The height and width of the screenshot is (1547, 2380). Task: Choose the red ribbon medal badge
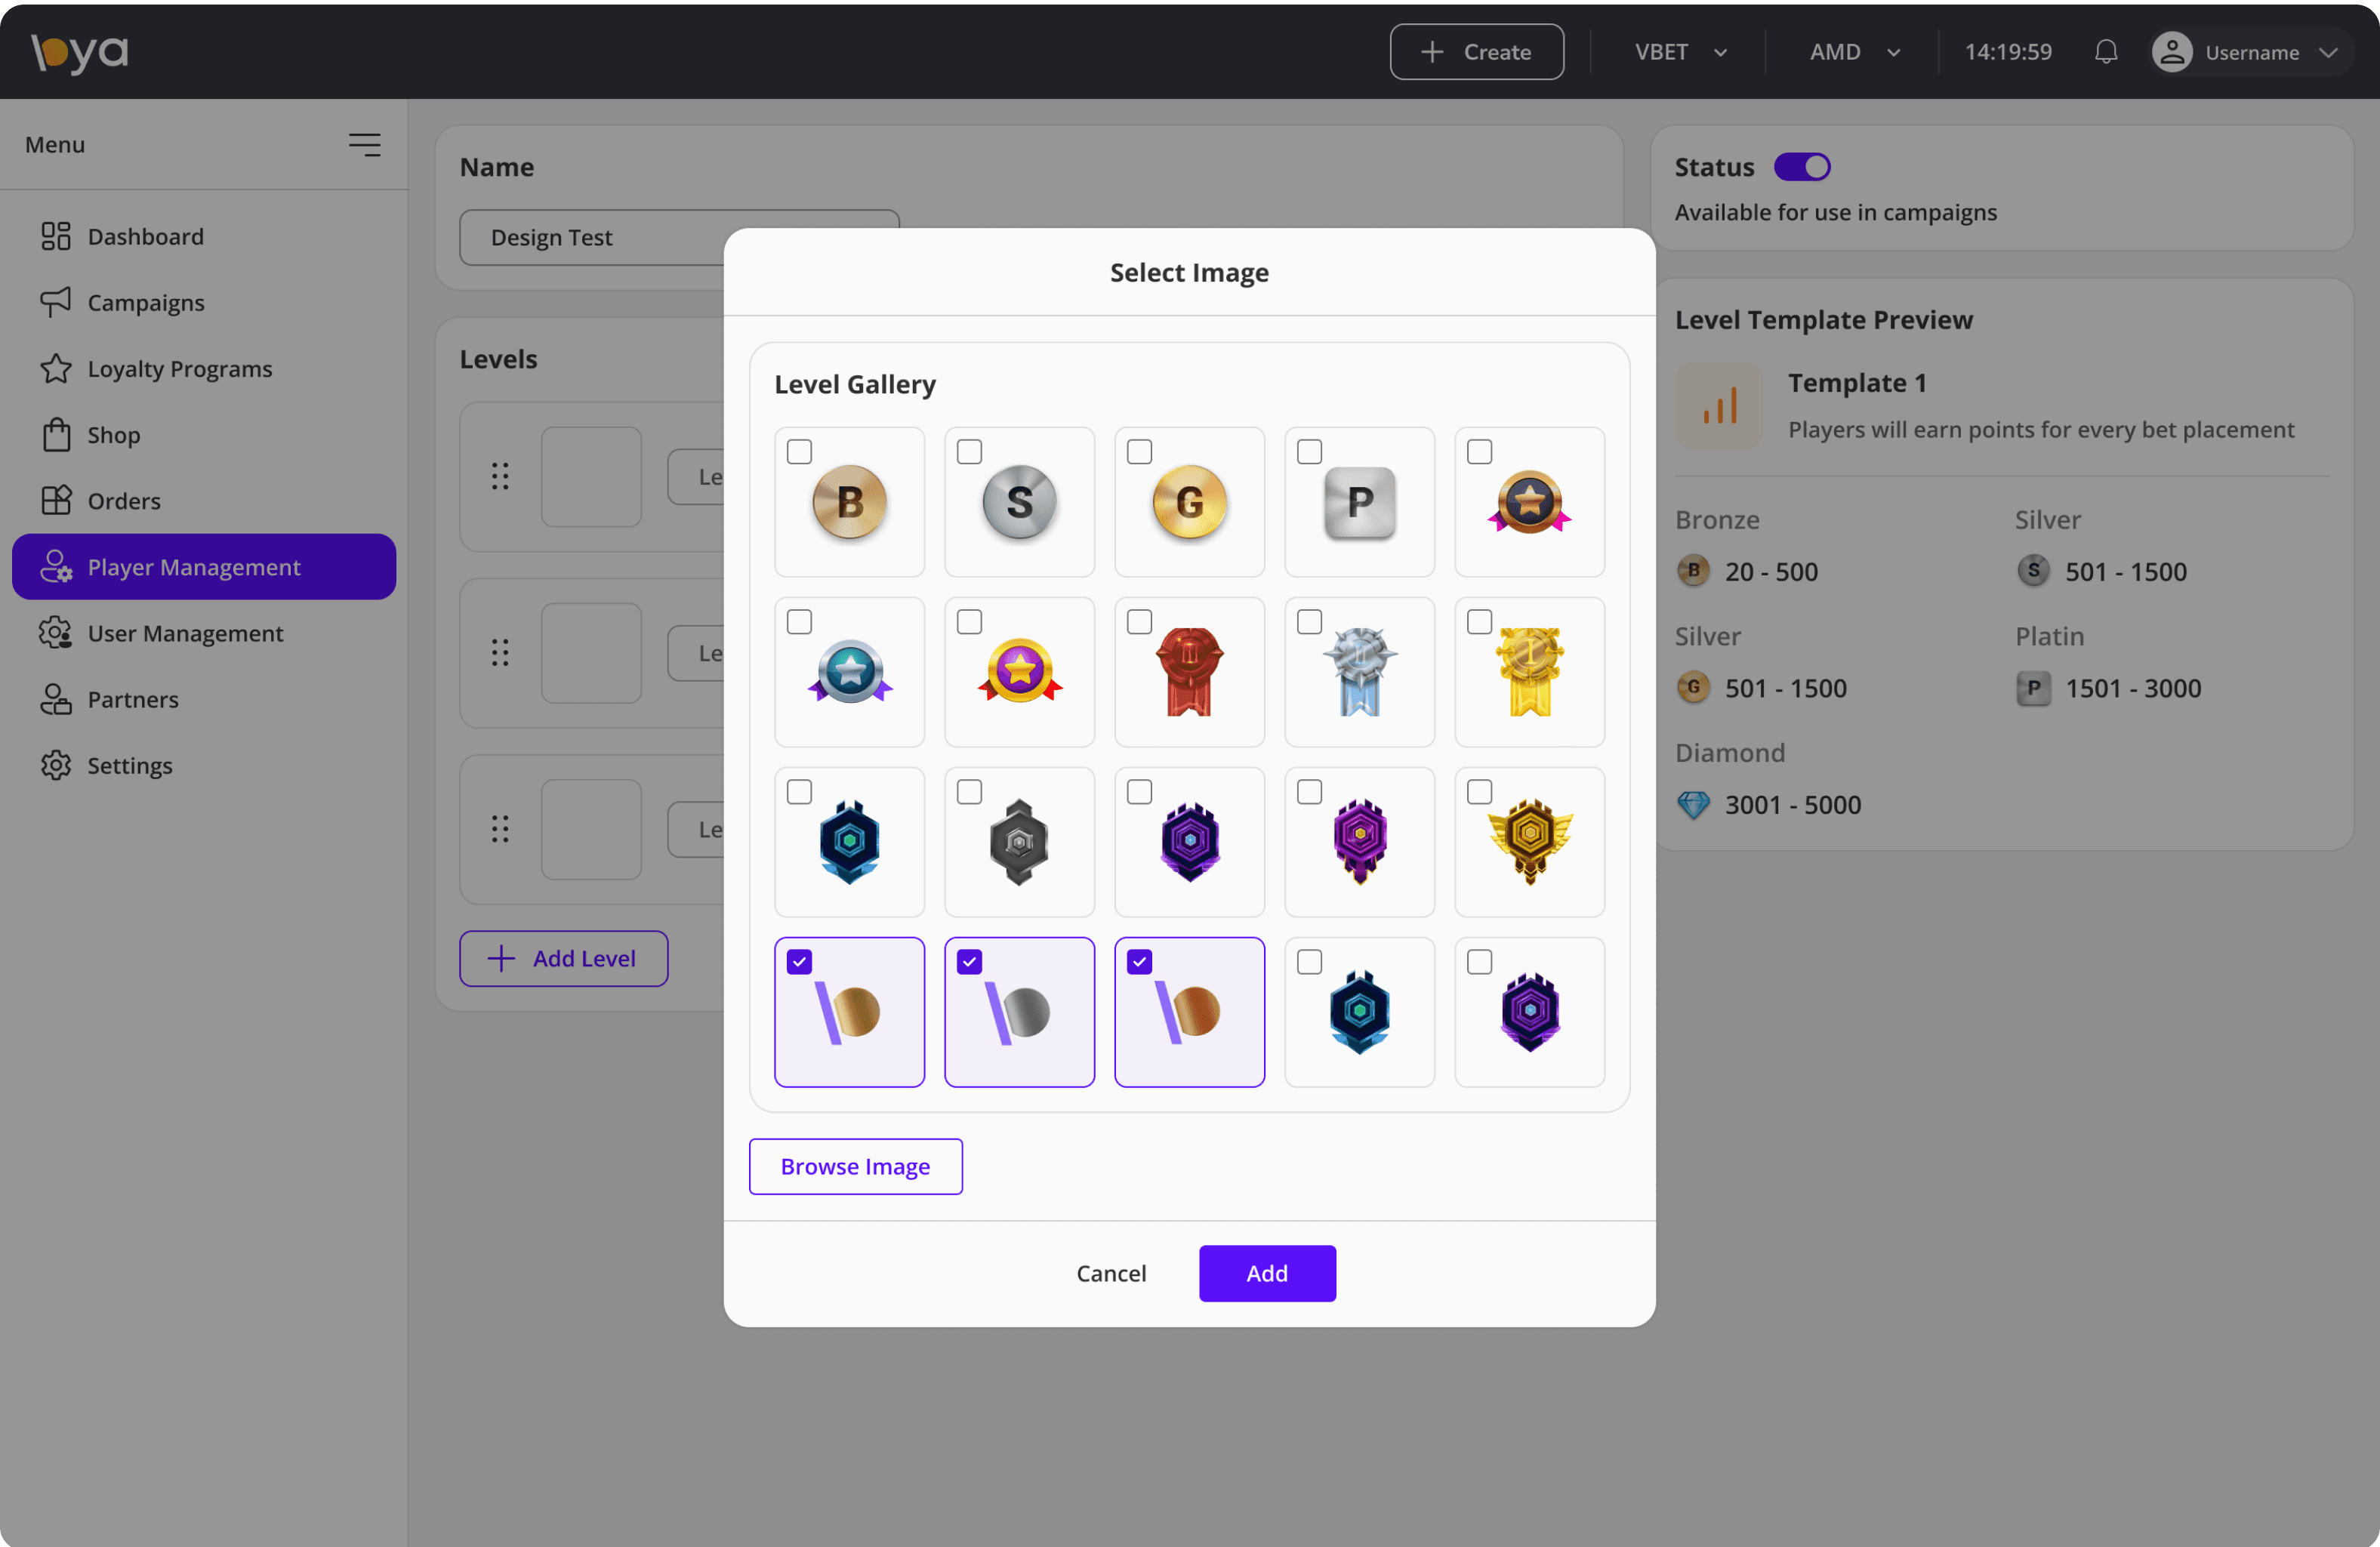(x=1189, y=672)
